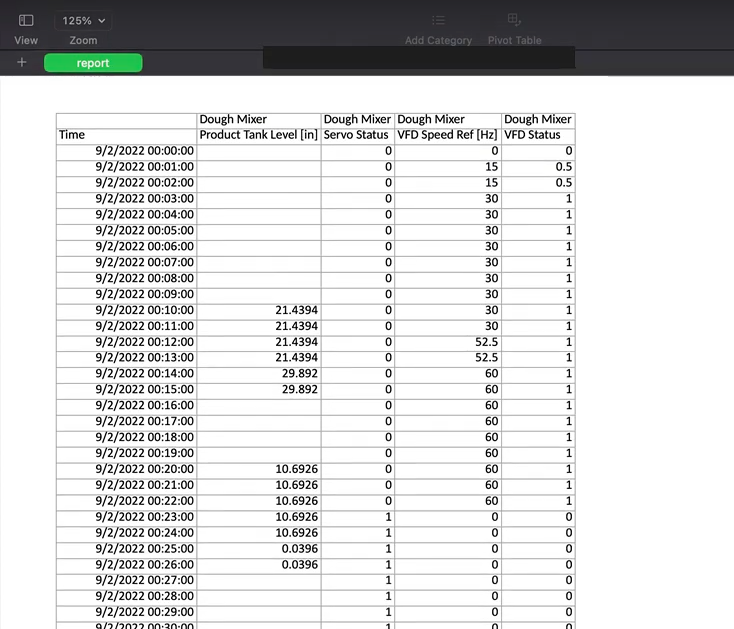The width and height of the screenshot is (734, 629).
Task: Select VFD status 0.5 in 00:02:00 row
Action: (x=538, y=183)
